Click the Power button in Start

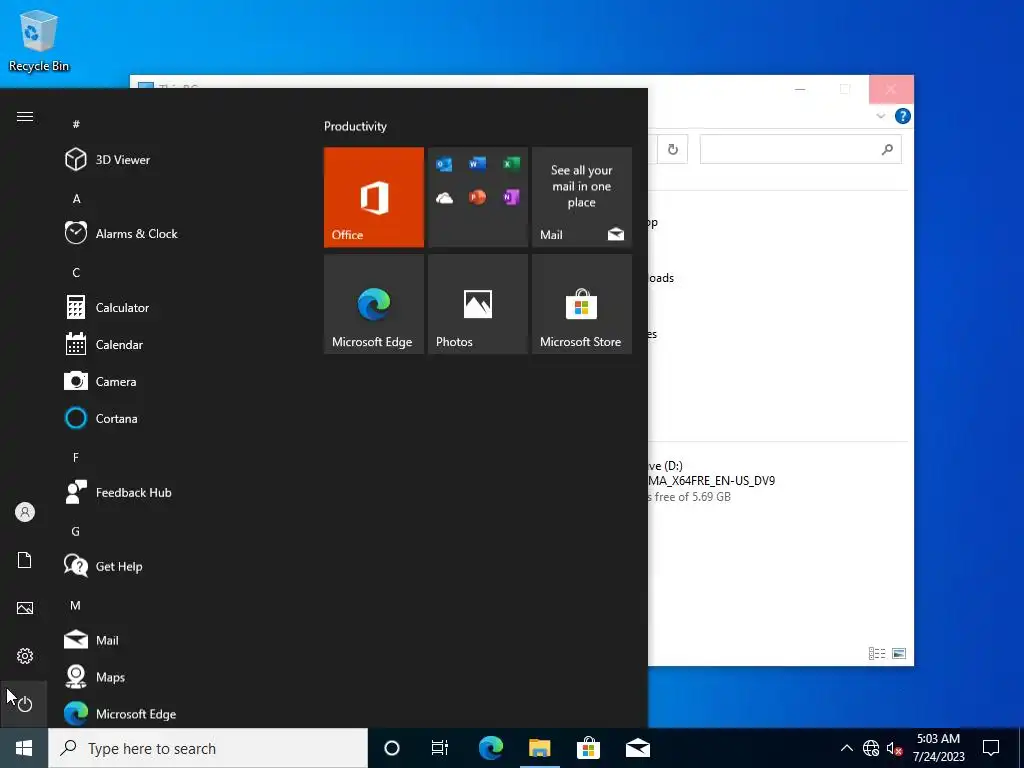pyautogui.click(x=25, y=704)
